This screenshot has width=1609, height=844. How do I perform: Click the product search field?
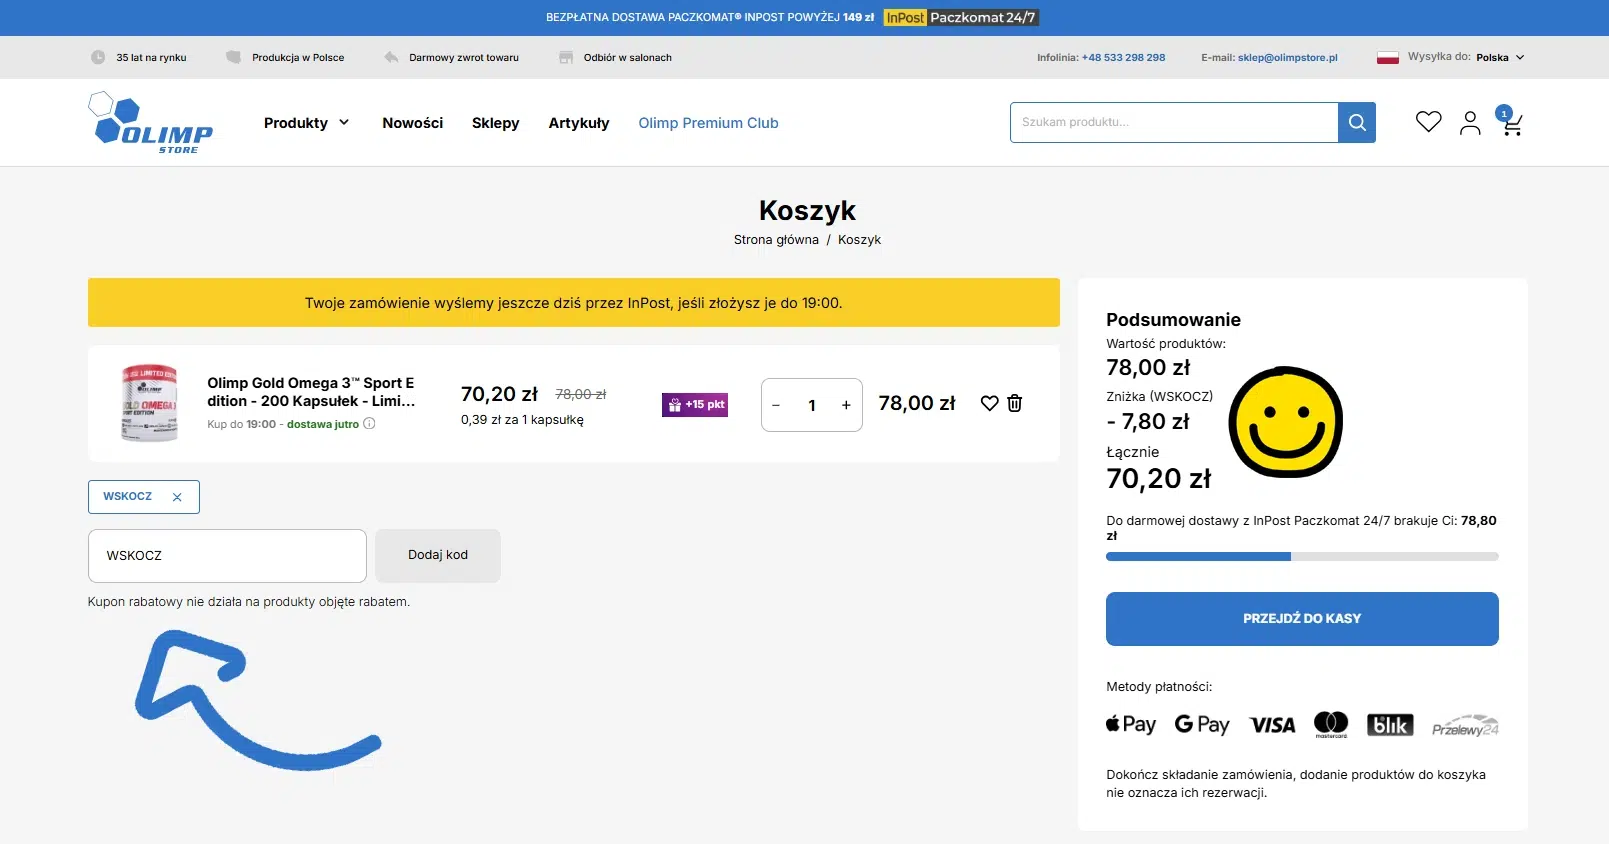click(1174, 122)
